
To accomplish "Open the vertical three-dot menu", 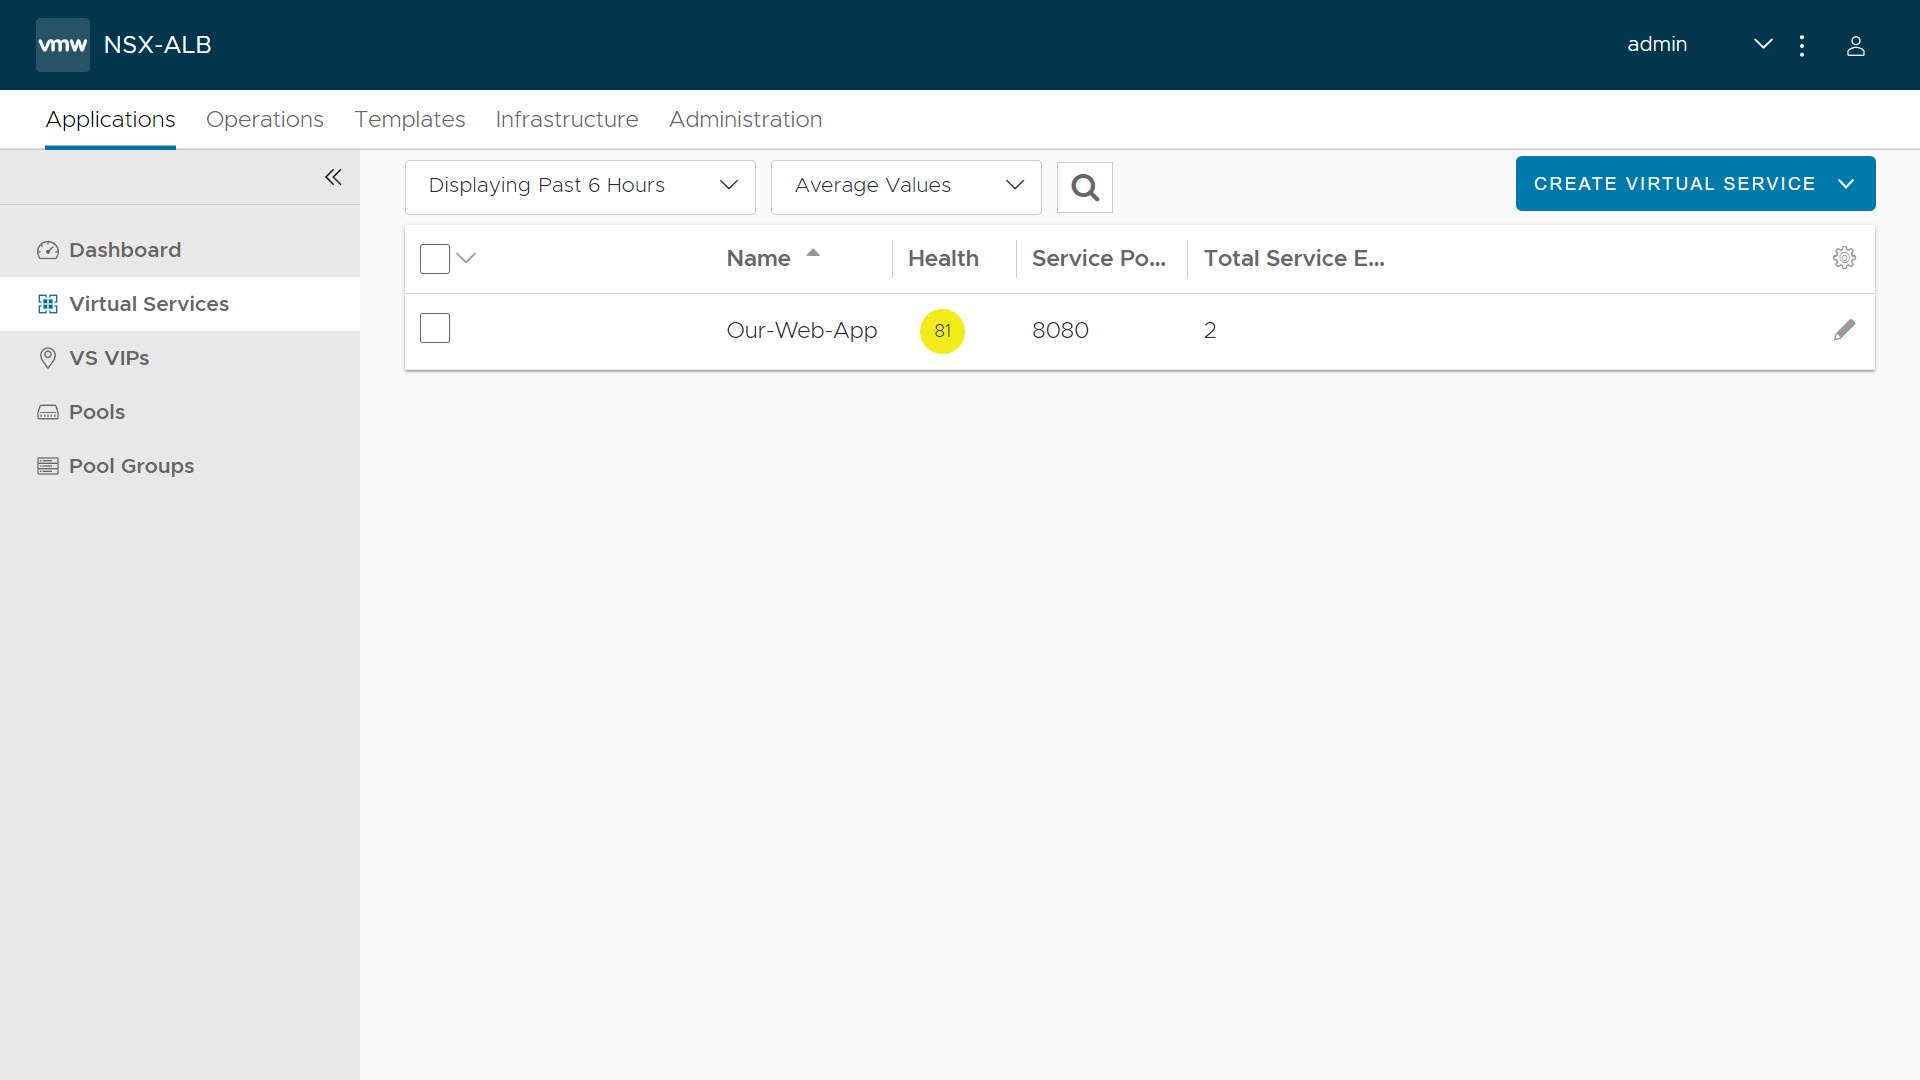I will (1802, 46).
